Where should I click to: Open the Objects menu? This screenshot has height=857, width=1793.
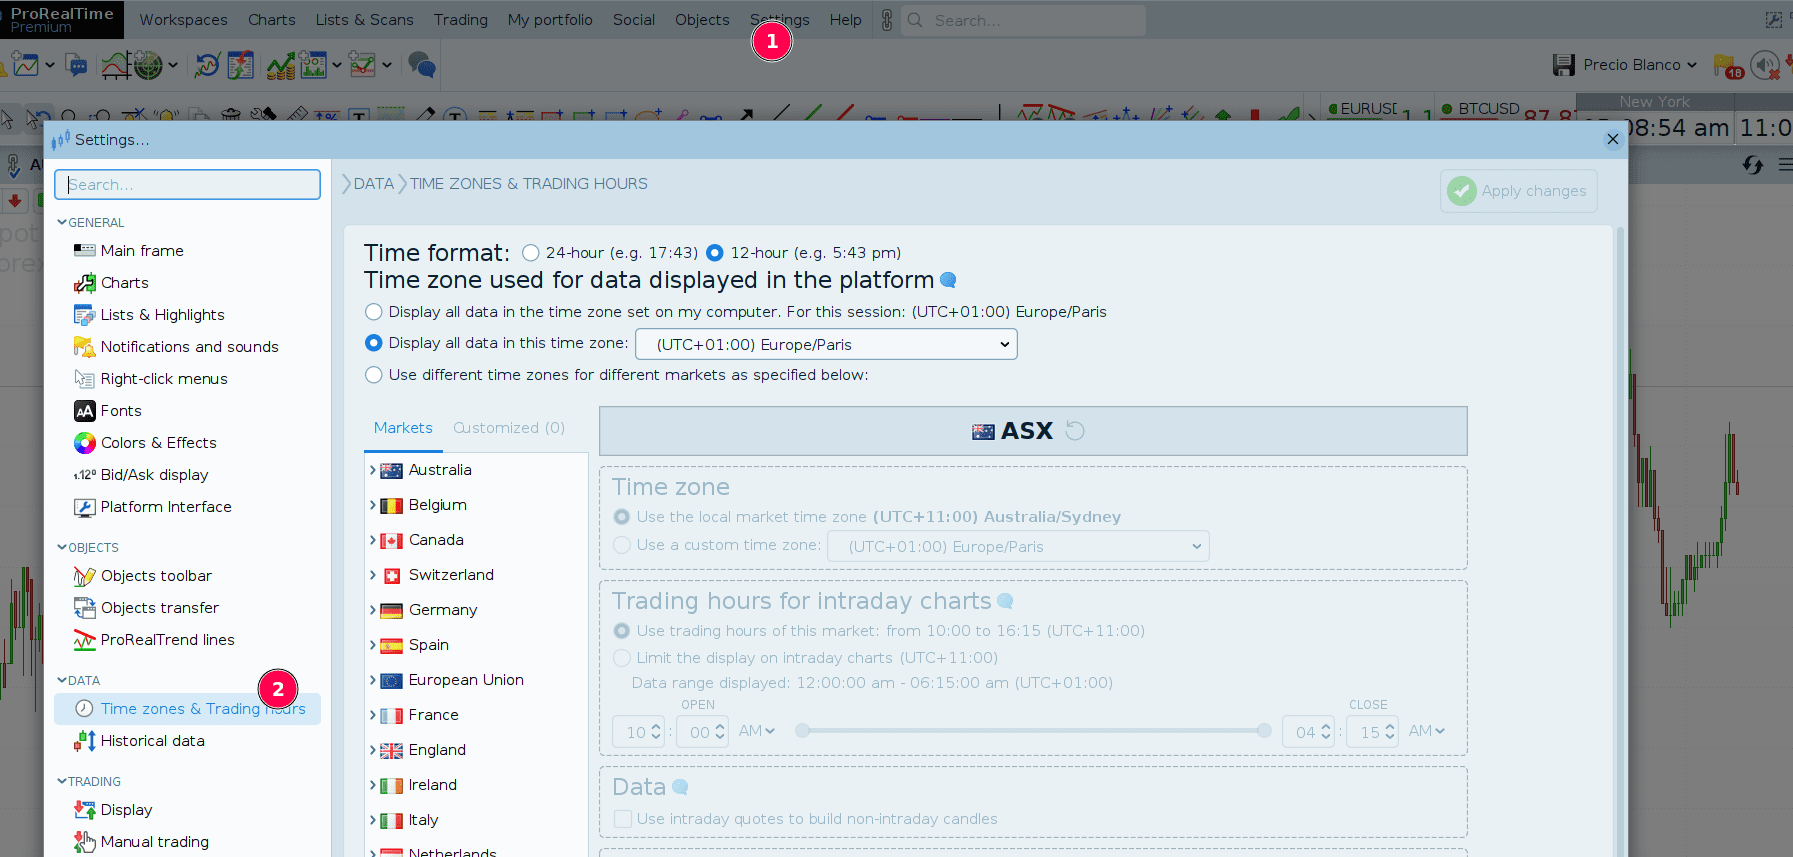click(702, 20)
